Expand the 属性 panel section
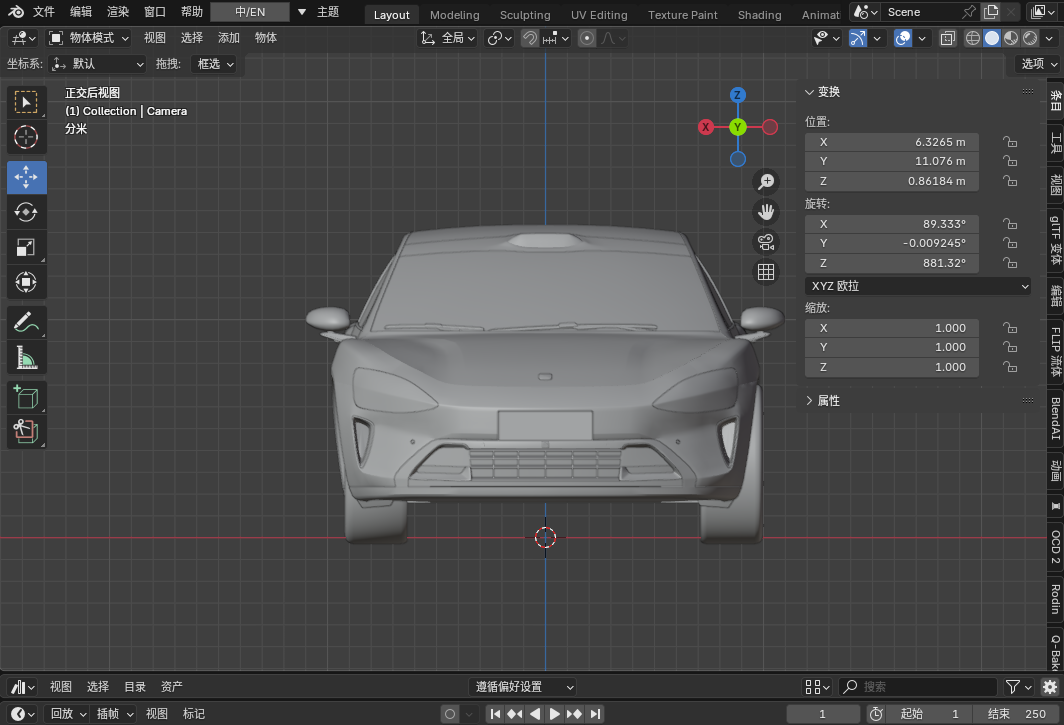 tap(828, 400)
